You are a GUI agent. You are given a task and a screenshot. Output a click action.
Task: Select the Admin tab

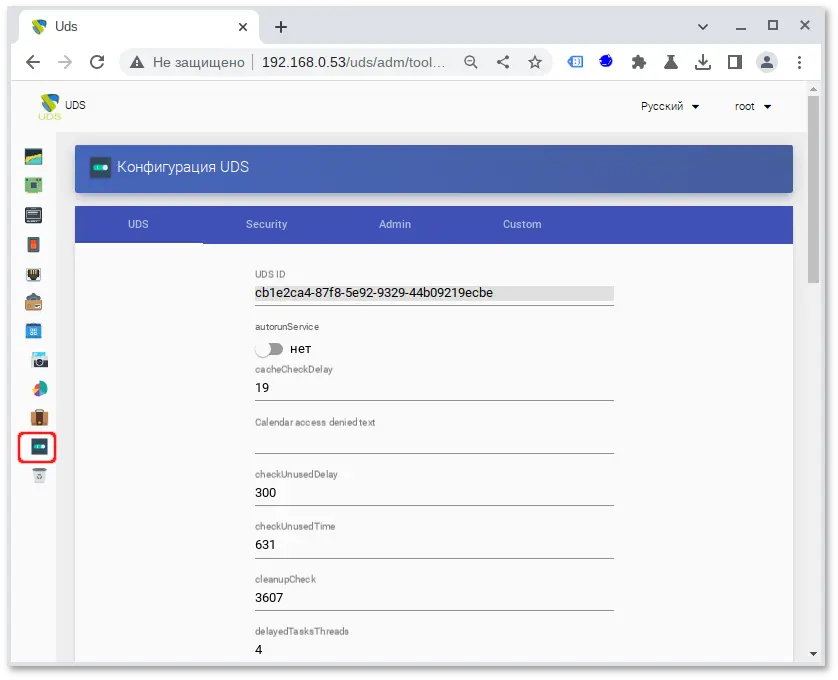pos(394,225)
